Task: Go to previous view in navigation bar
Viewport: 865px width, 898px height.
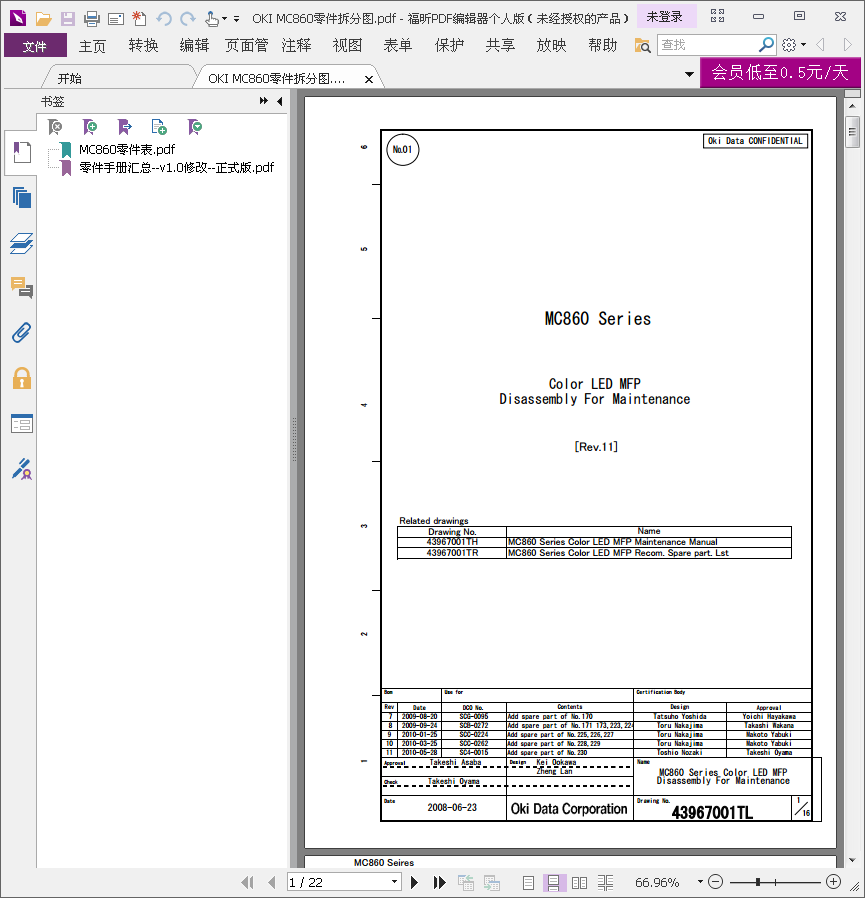Action: click(465, 883)
